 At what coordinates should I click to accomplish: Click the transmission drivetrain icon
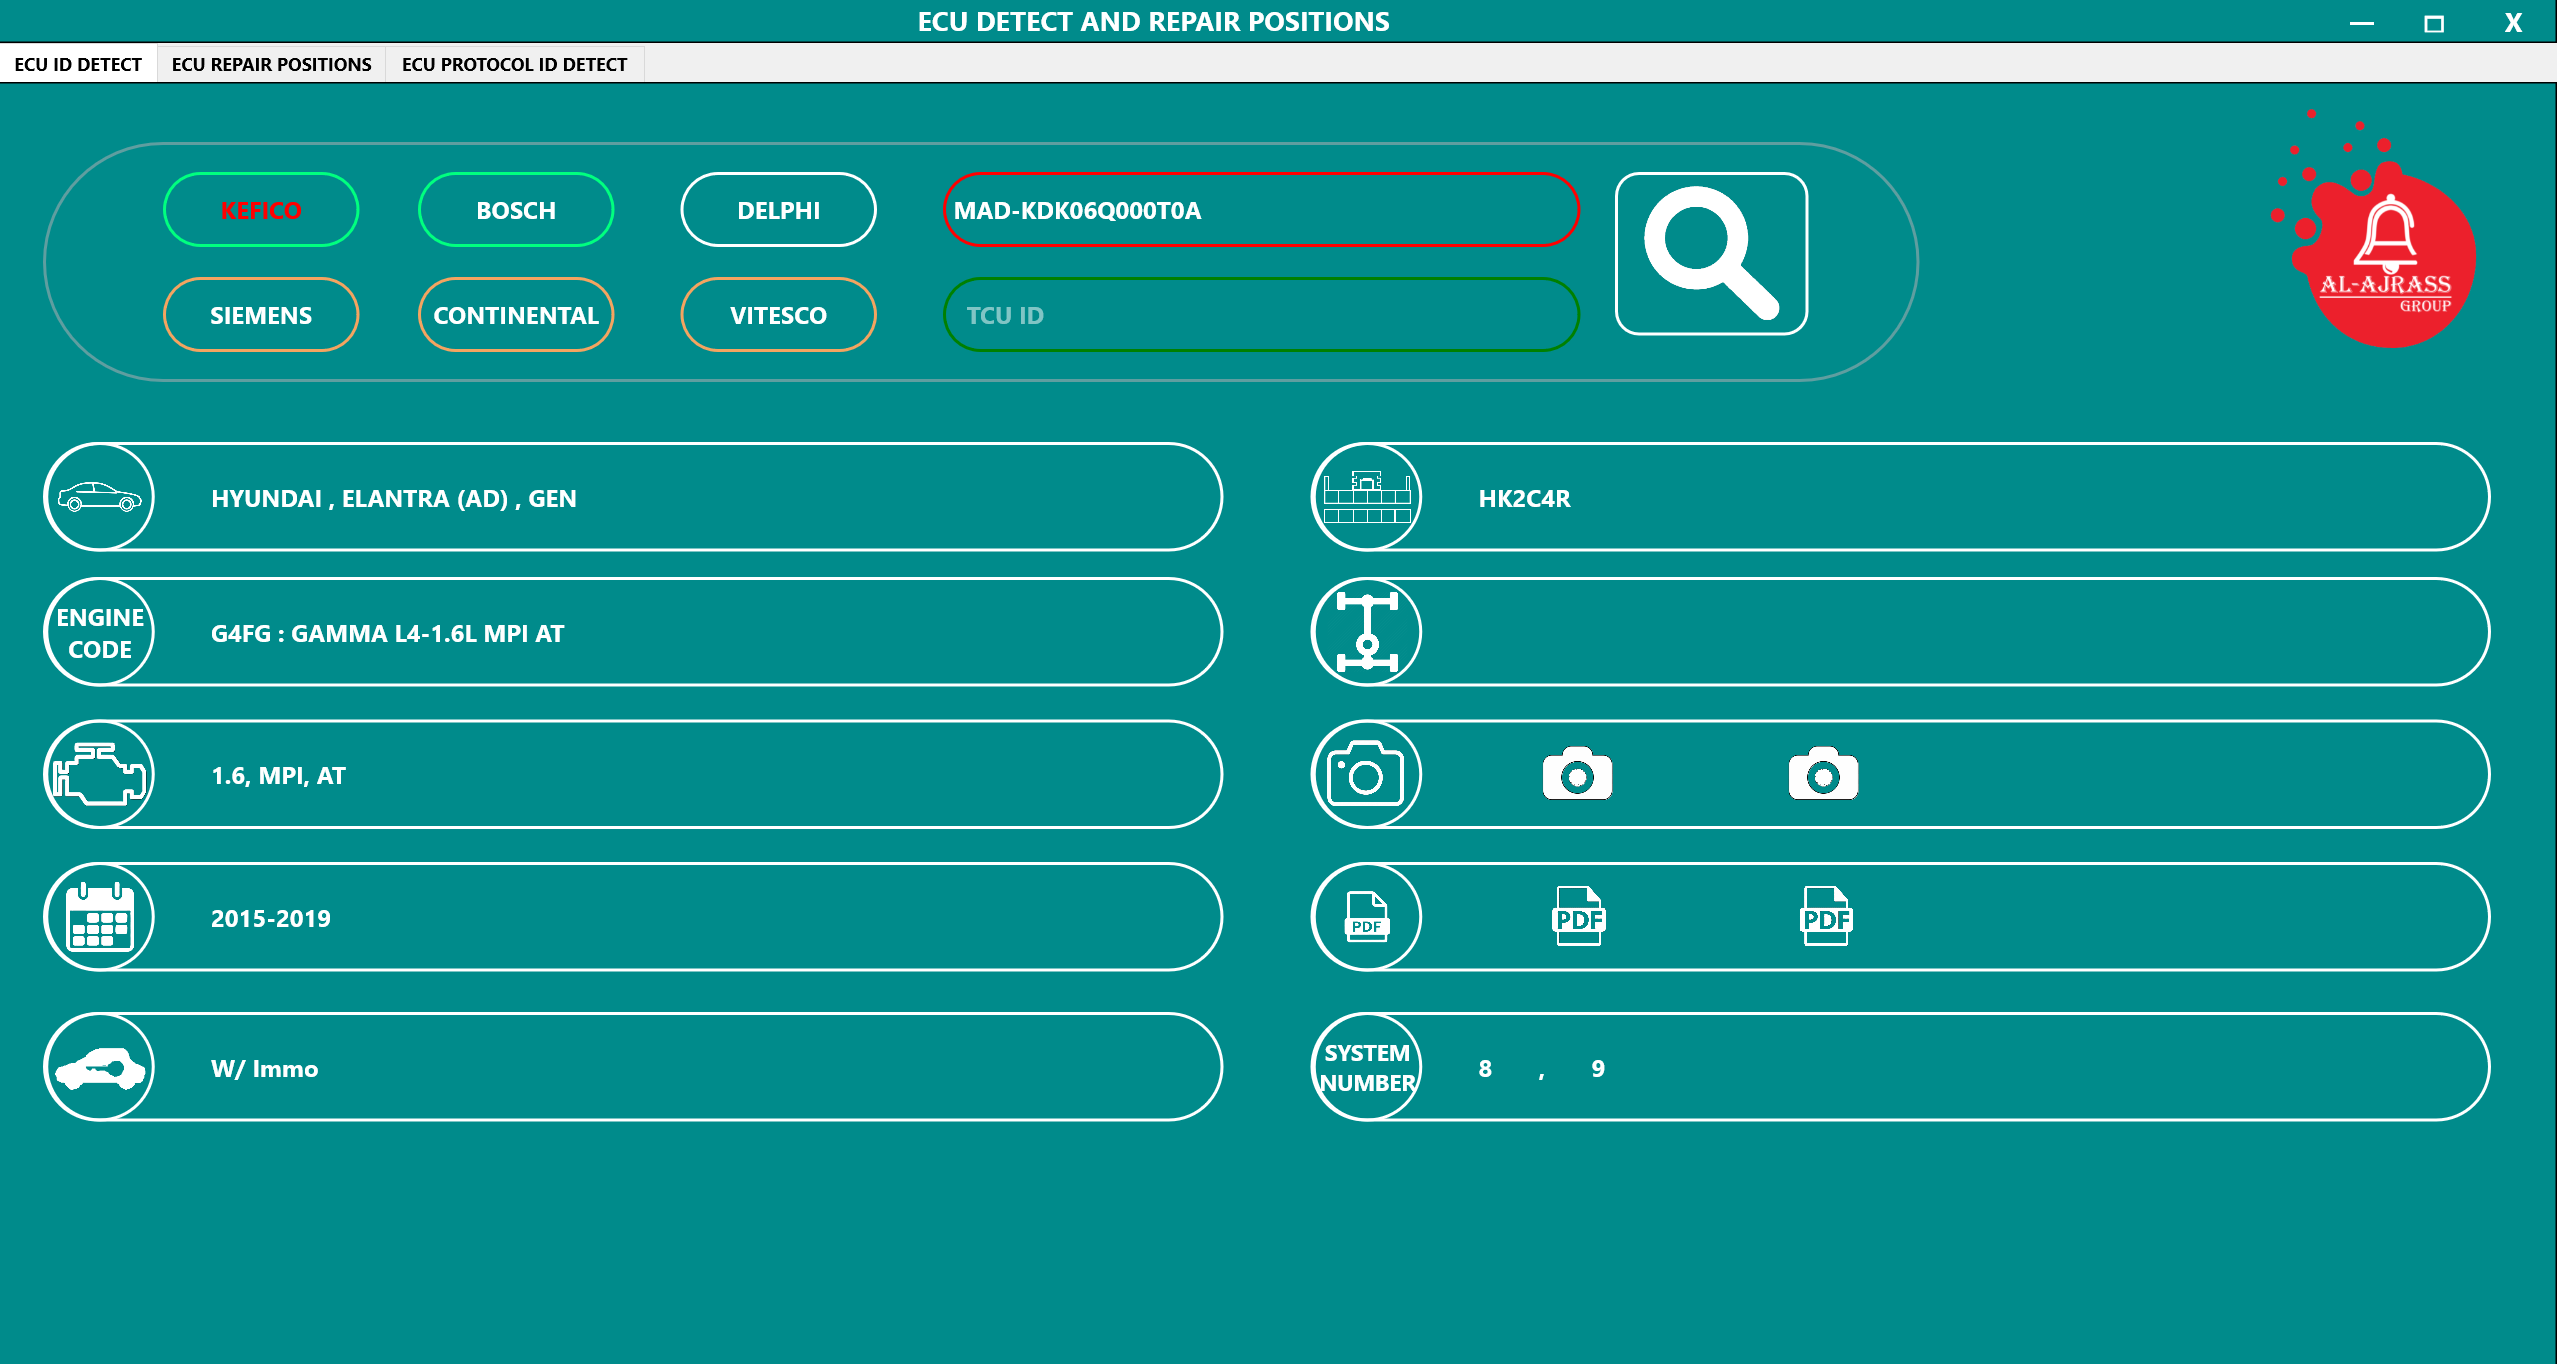click(x=1367, y=632)
